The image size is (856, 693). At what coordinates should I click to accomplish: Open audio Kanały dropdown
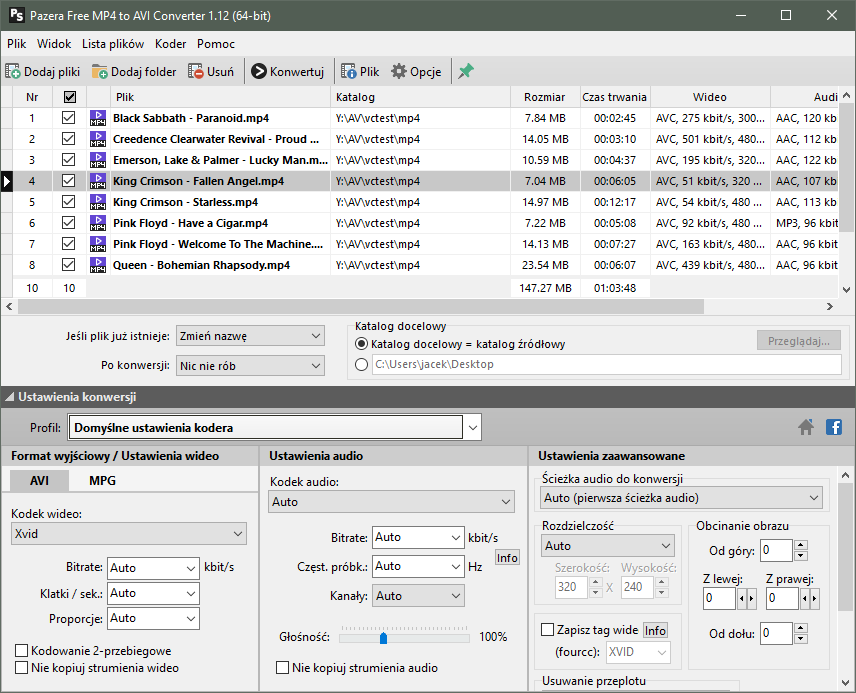(419, 596)
